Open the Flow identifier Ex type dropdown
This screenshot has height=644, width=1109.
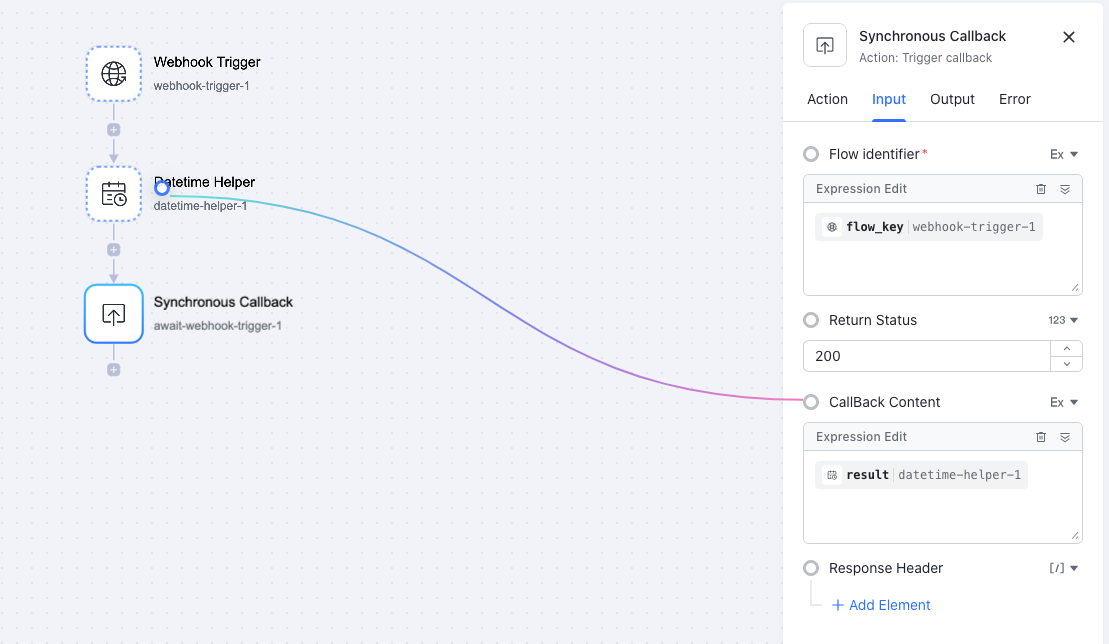tap(1063, 154)
